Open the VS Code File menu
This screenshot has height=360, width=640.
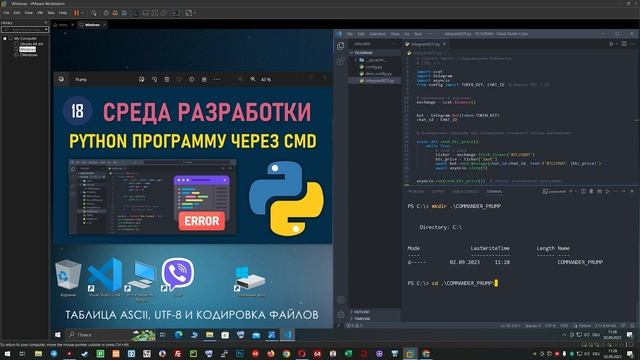coord(349,34)
